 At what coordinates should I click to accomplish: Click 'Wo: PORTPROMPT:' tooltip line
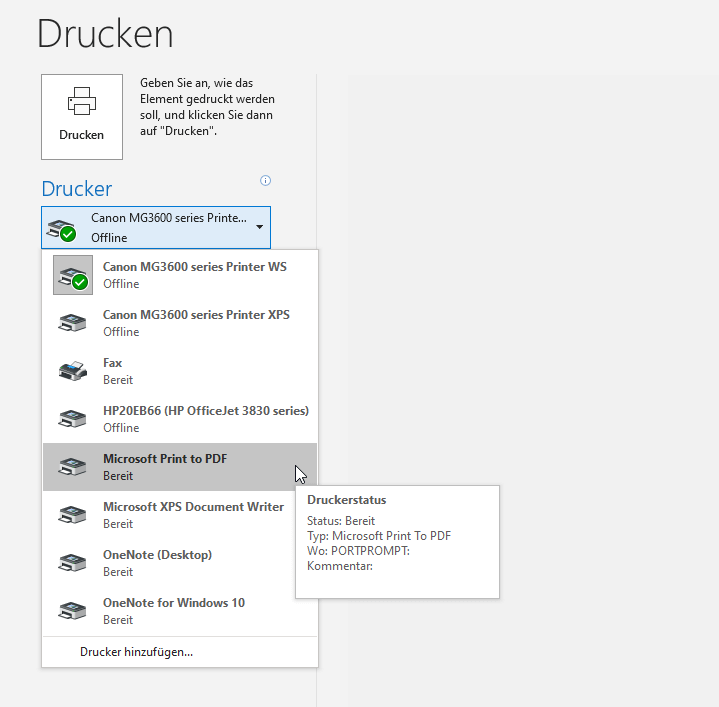(358, 551)
